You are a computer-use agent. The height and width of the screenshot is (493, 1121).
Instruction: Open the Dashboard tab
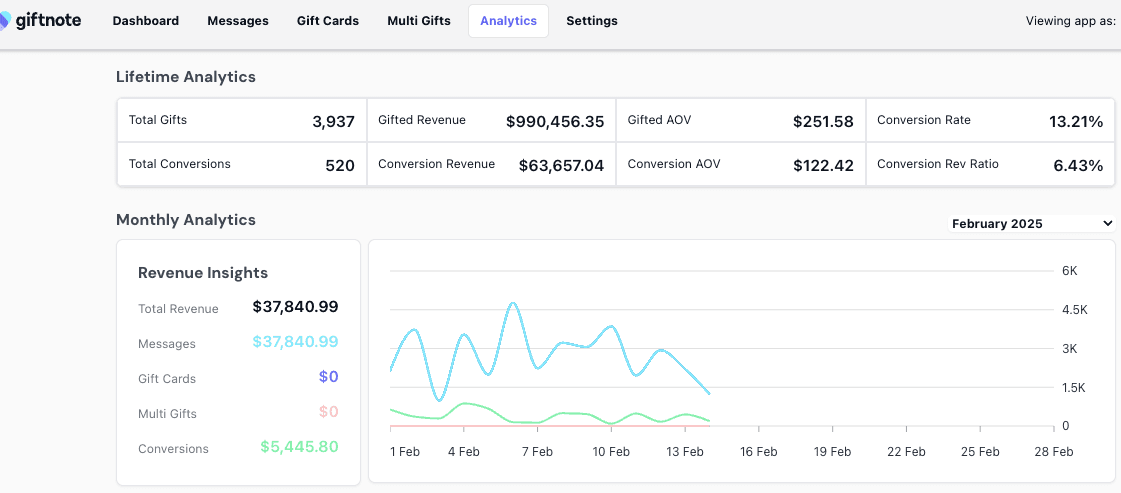pos(146,21)
